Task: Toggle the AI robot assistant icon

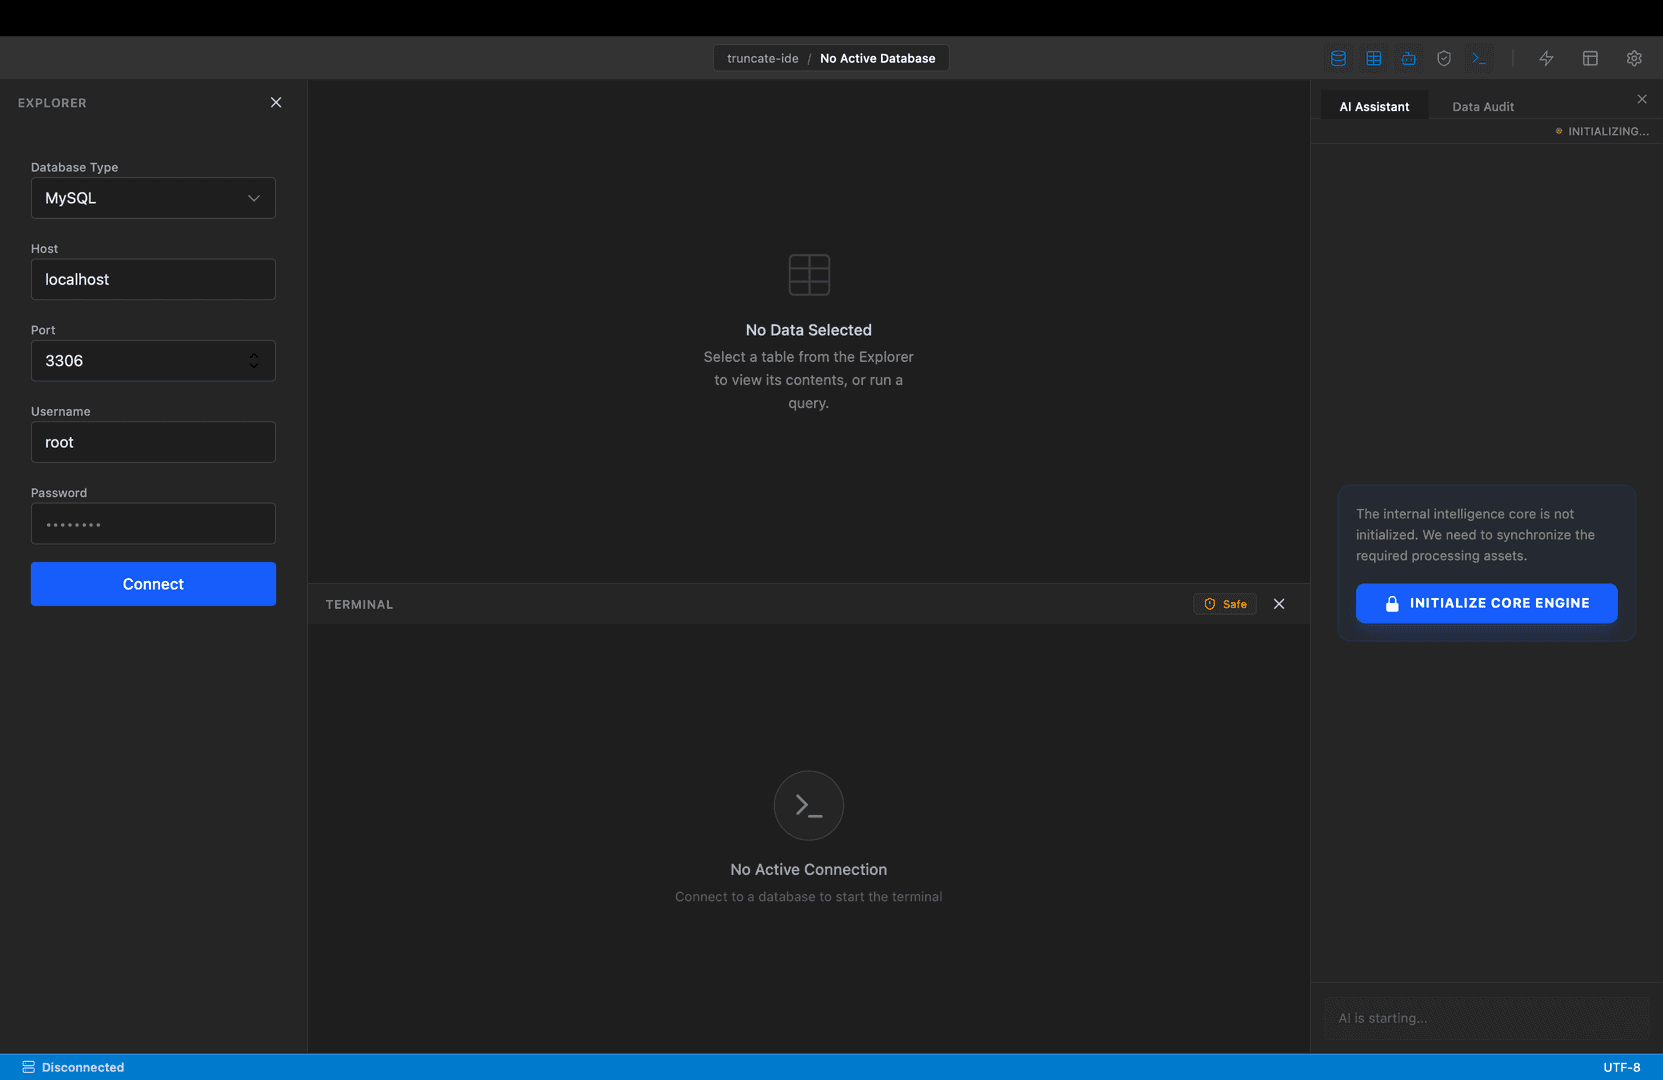Action: [1409, 58]
